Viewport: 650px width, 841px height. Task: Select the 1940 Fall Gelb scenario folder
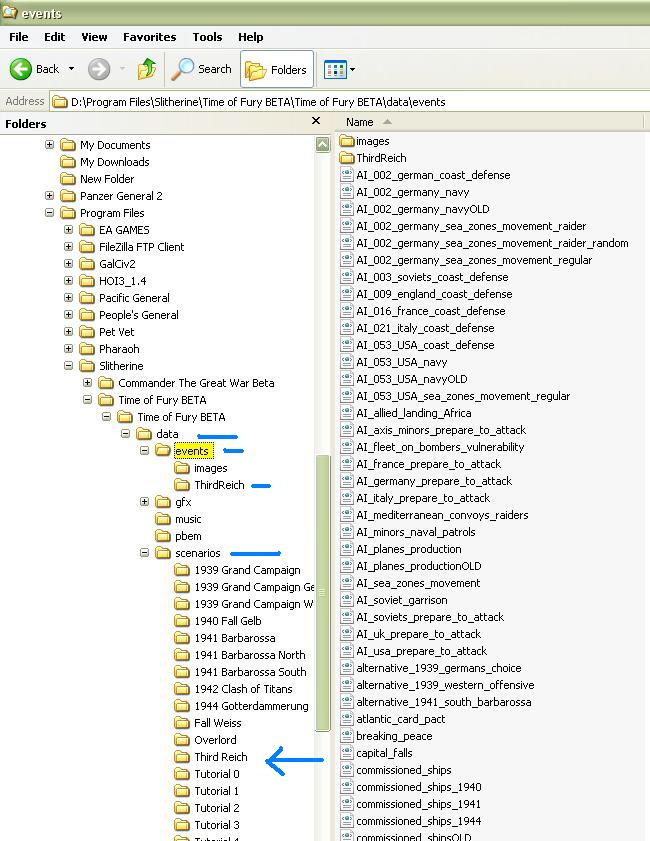point(227,621)
